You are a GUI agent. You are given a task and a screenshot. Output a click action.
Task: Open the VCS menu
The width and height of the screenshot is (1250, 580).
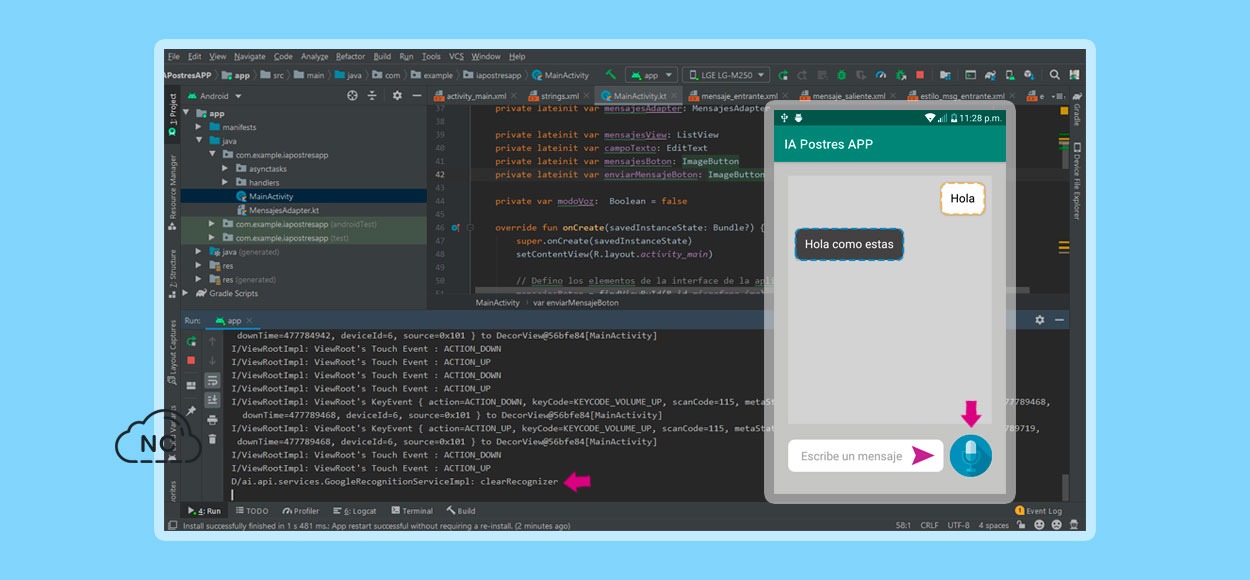(x=456, y=57)
